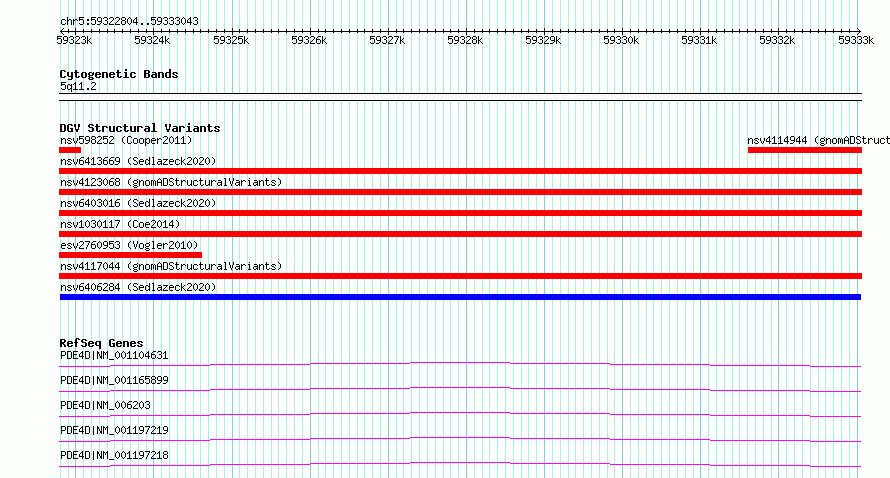Click the magenta line under PDE4D|NM_001104631
Image resolution: width=890 pixels, height=478 pixels.
[x=460, y=364]
